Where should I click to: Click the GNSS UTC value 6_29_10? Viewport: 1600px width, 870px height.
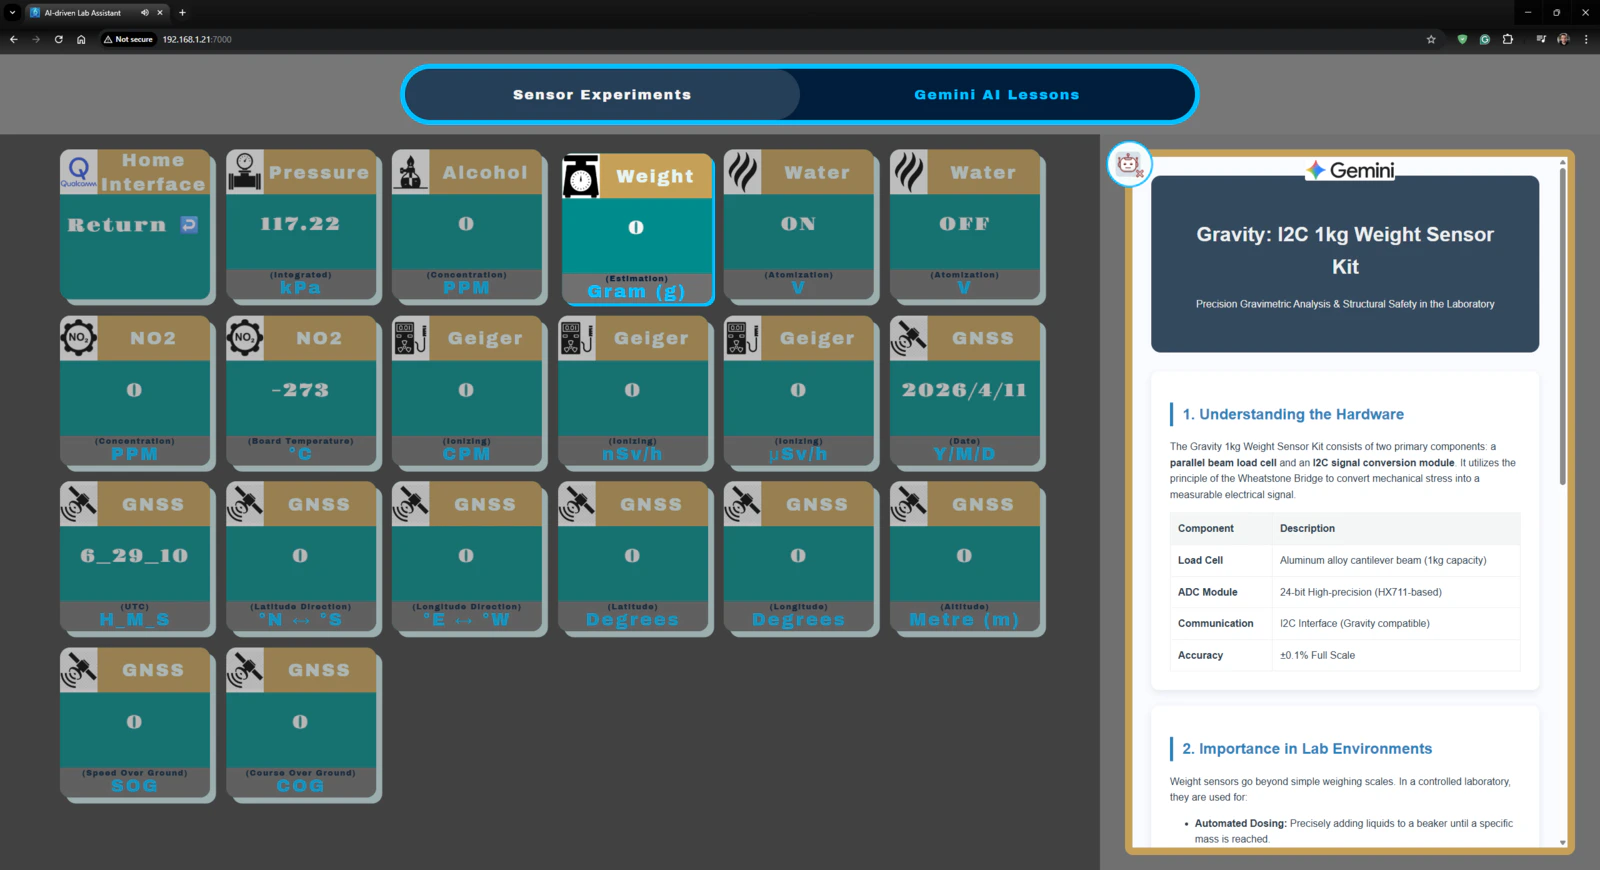pos(134,556)
